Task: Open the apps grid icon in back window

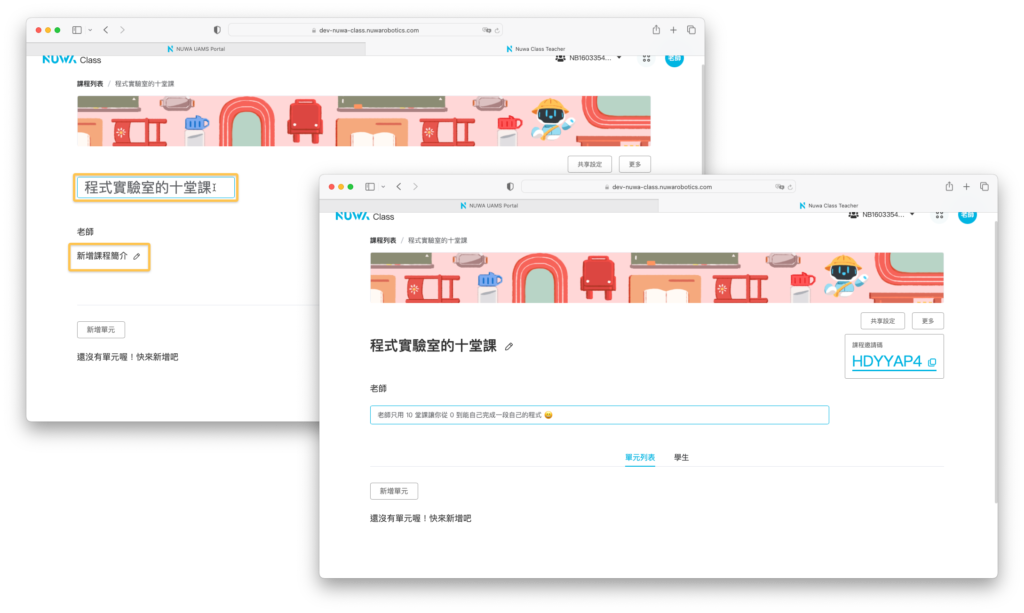Action: click(x=646, y=58)
